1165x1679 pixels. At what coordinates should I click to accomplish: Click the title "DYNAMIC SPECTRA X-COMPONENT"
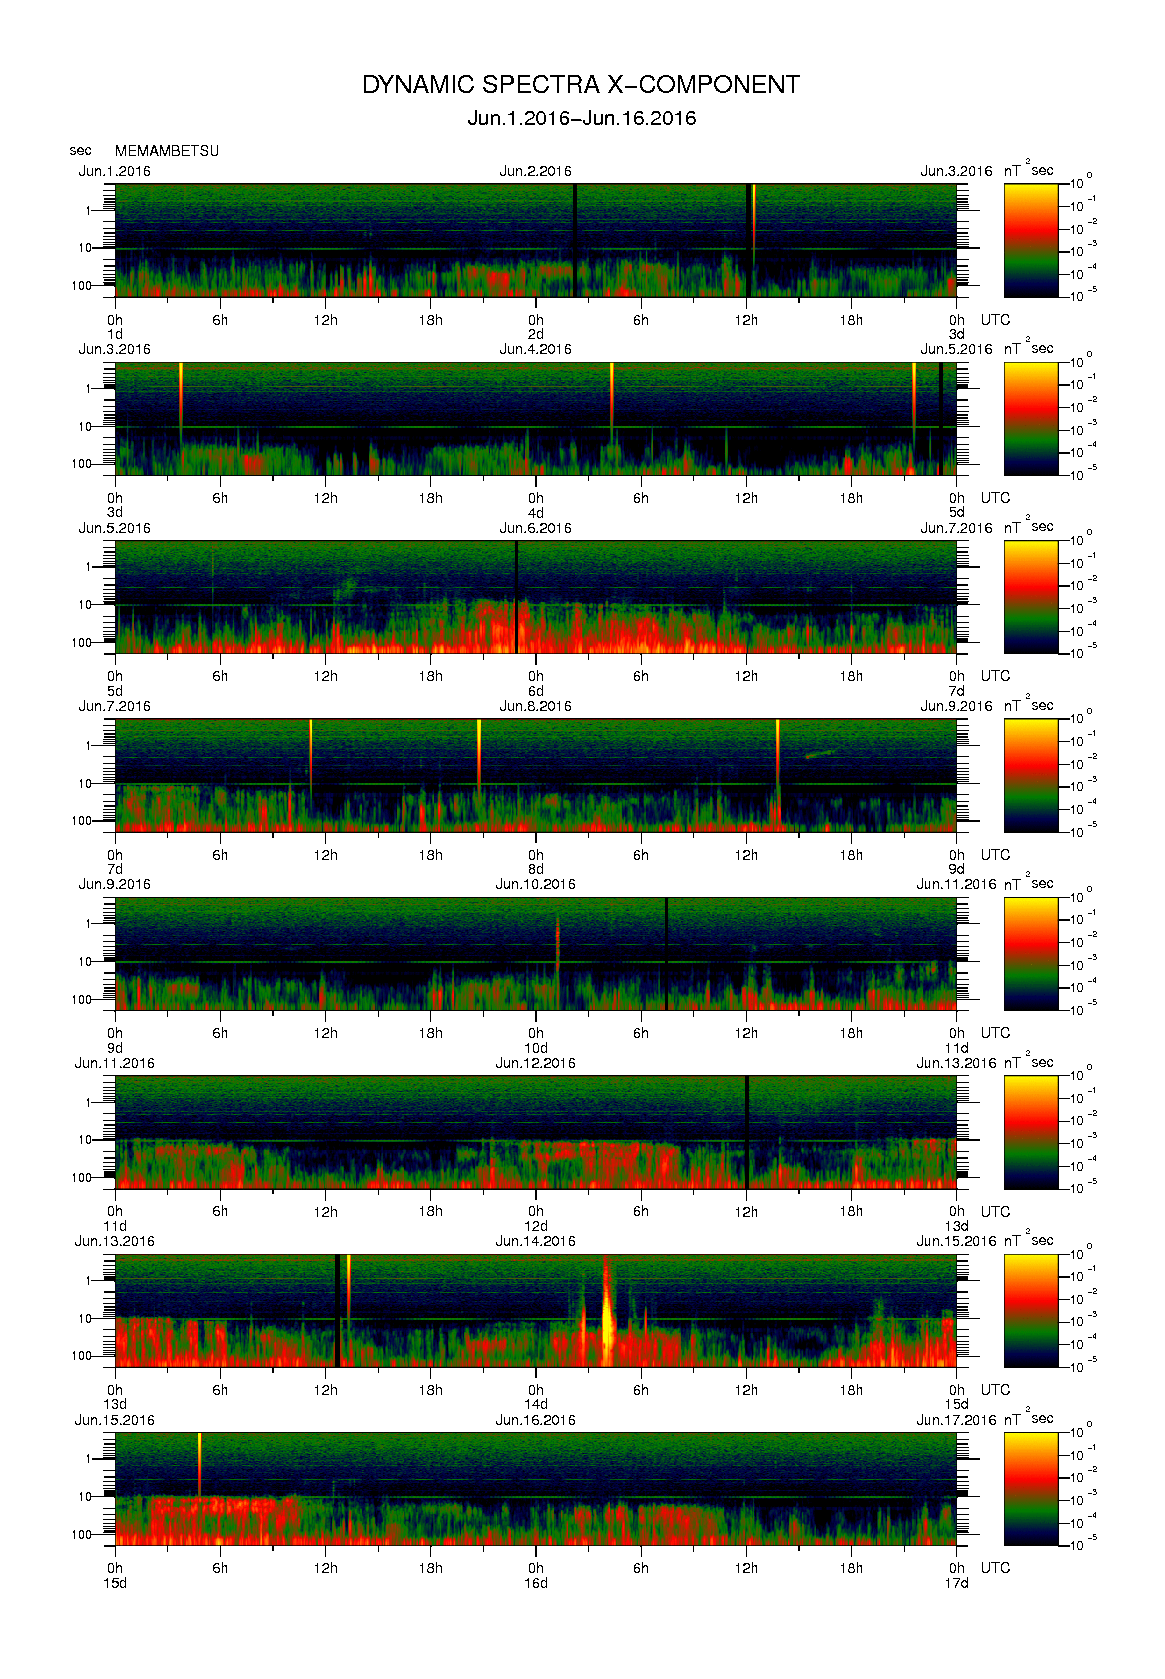pos(581,85)
